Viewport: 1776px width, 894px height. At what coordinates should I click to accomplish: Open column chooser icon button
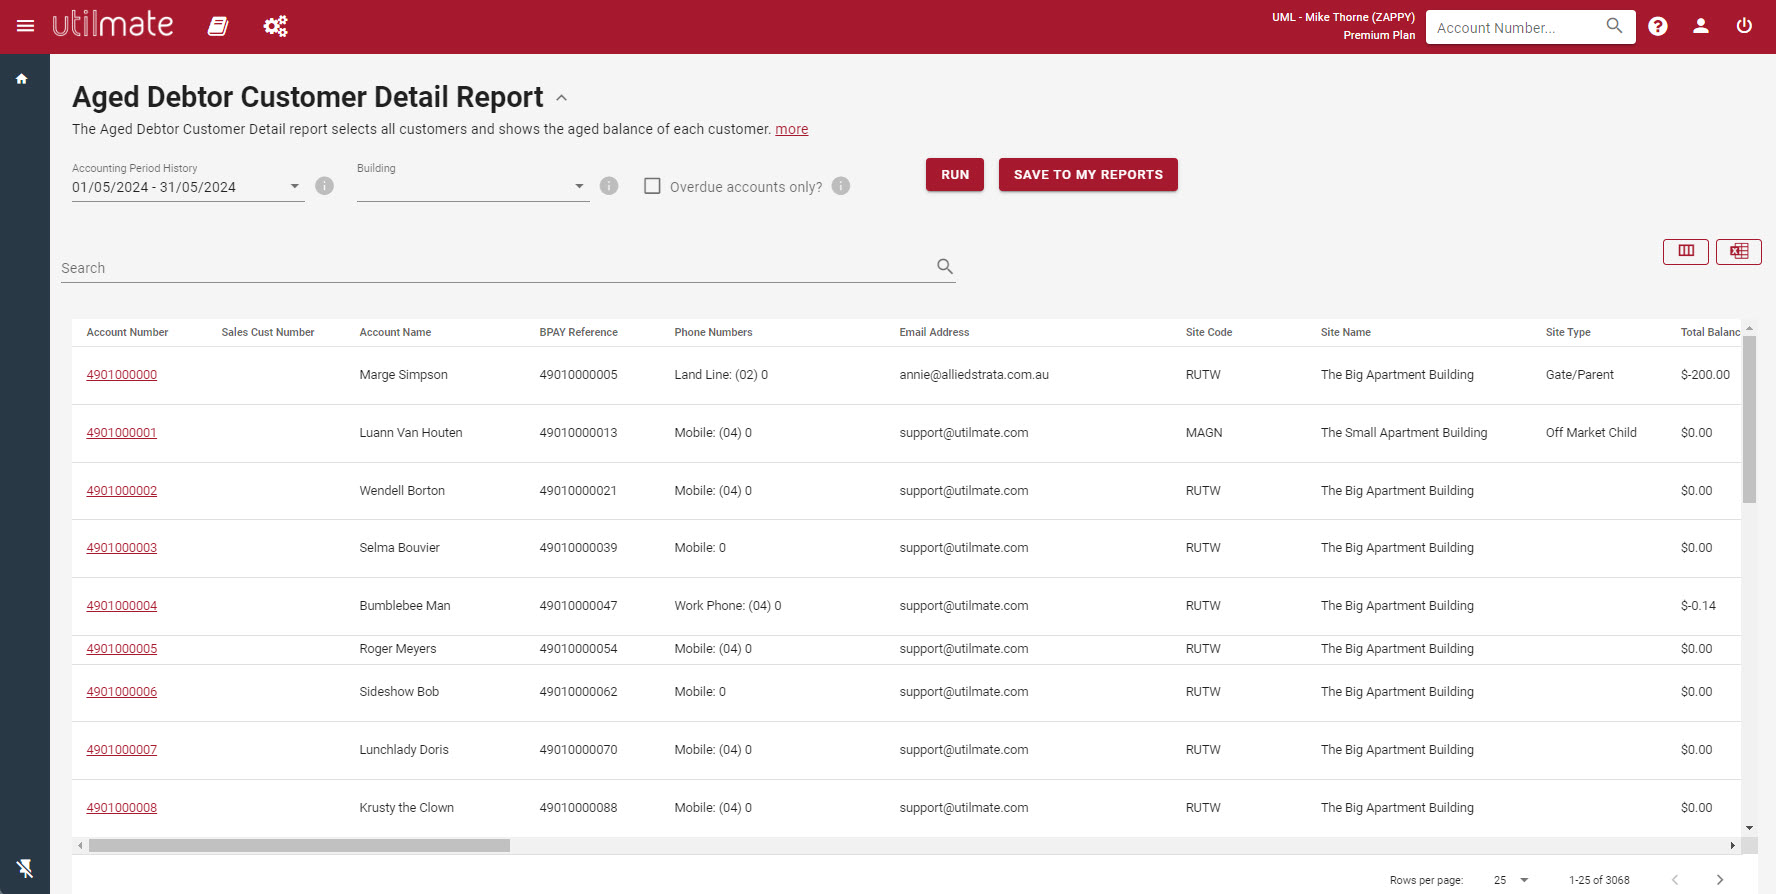pyautogui.click(x=1686, y=251)
